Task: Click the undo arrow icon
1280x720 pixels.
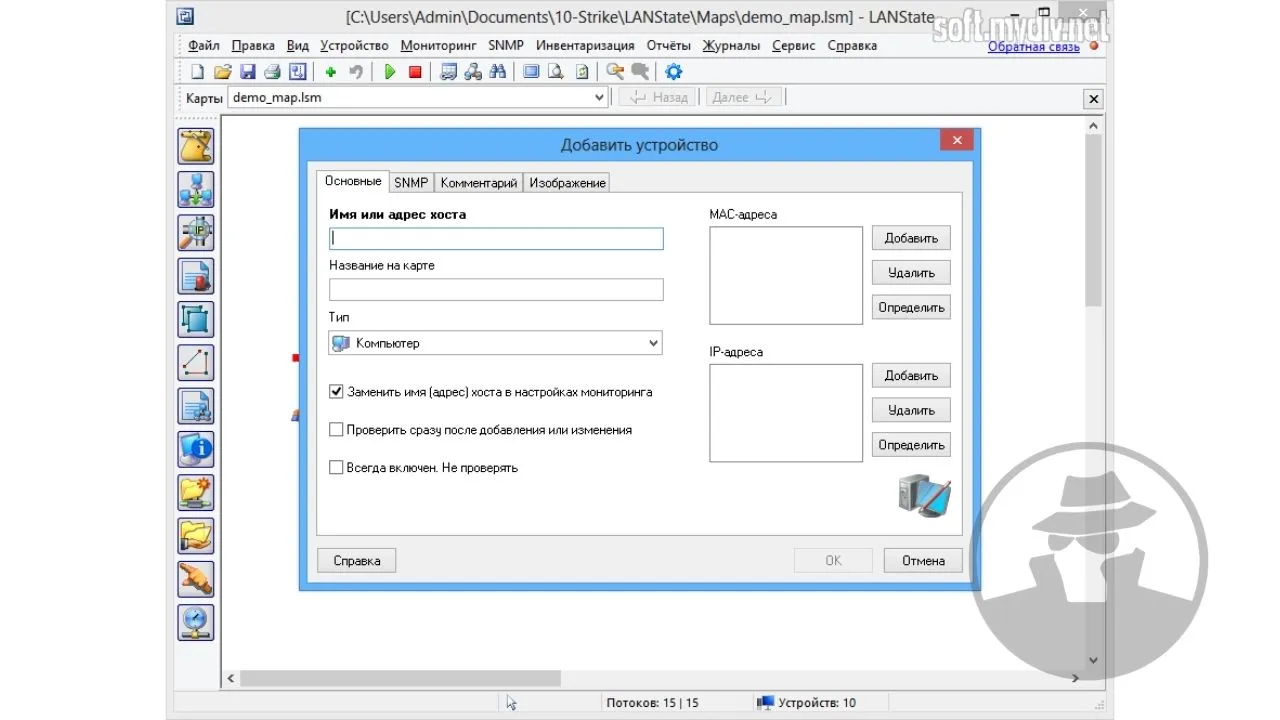Action: 355,72
